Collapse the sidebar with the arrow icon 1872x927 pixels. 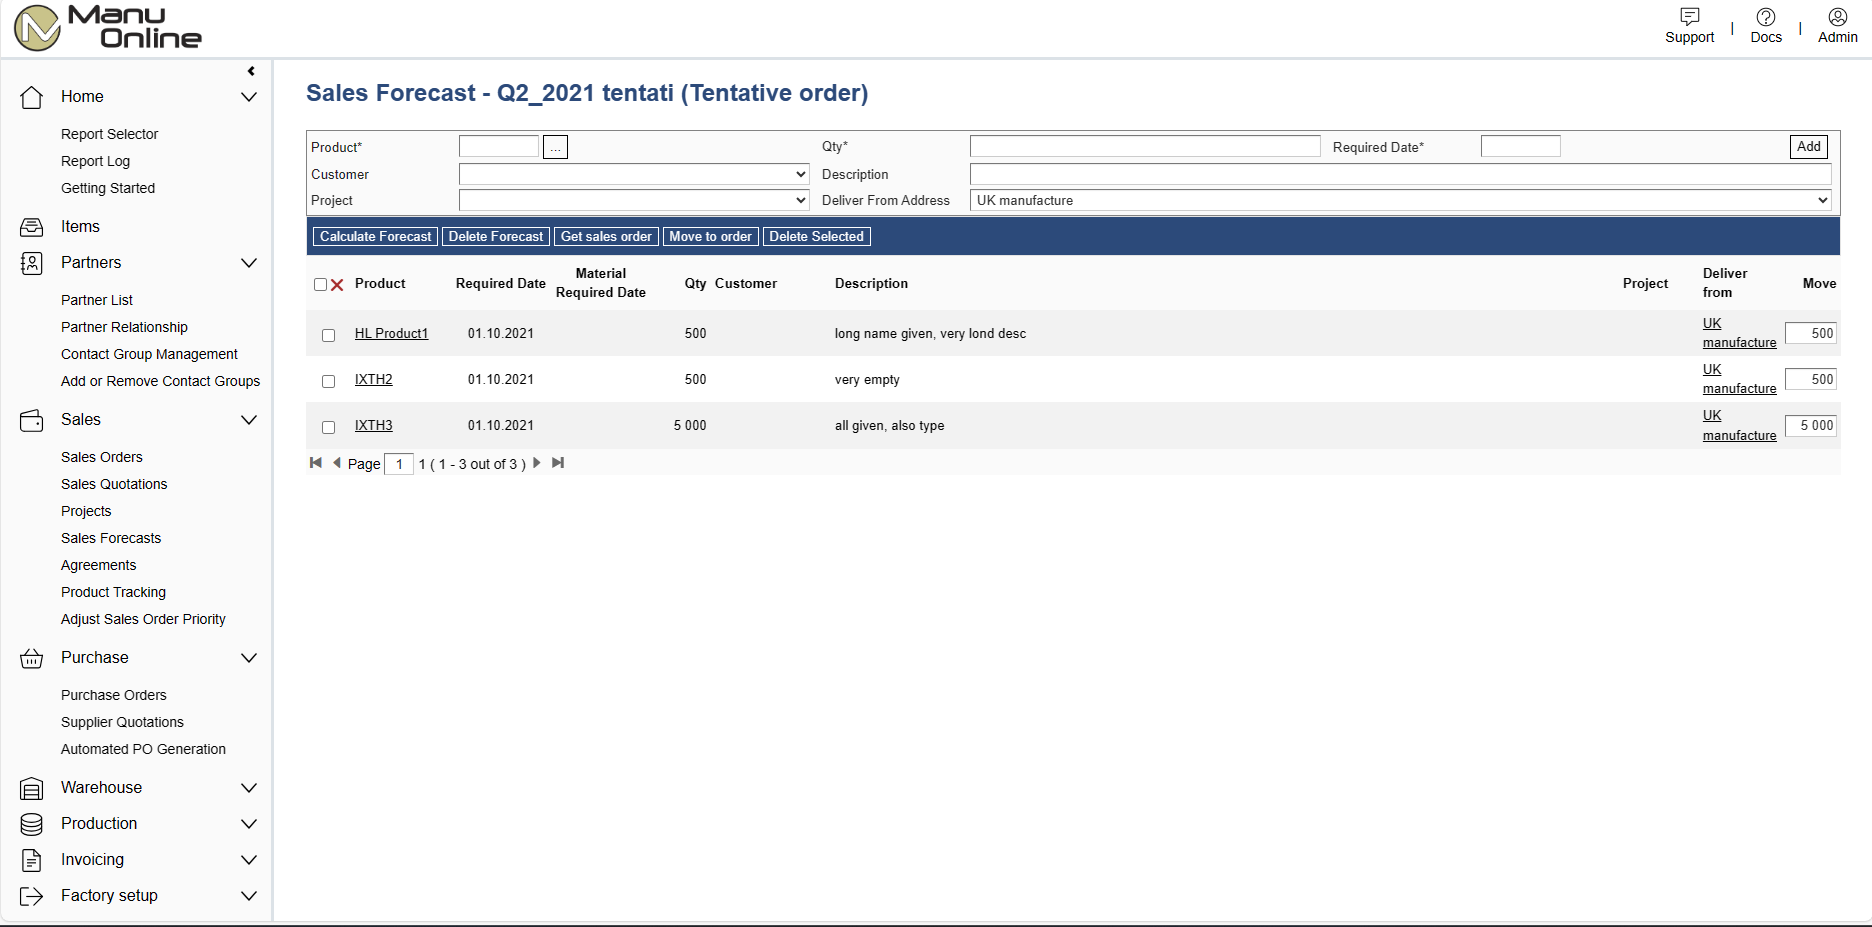click(251, 71)
